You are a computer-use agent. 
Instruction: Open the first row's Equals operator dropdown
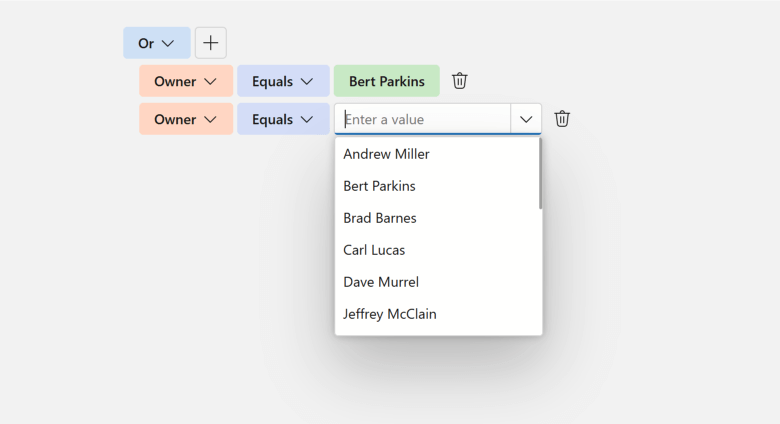coord(283,81)
